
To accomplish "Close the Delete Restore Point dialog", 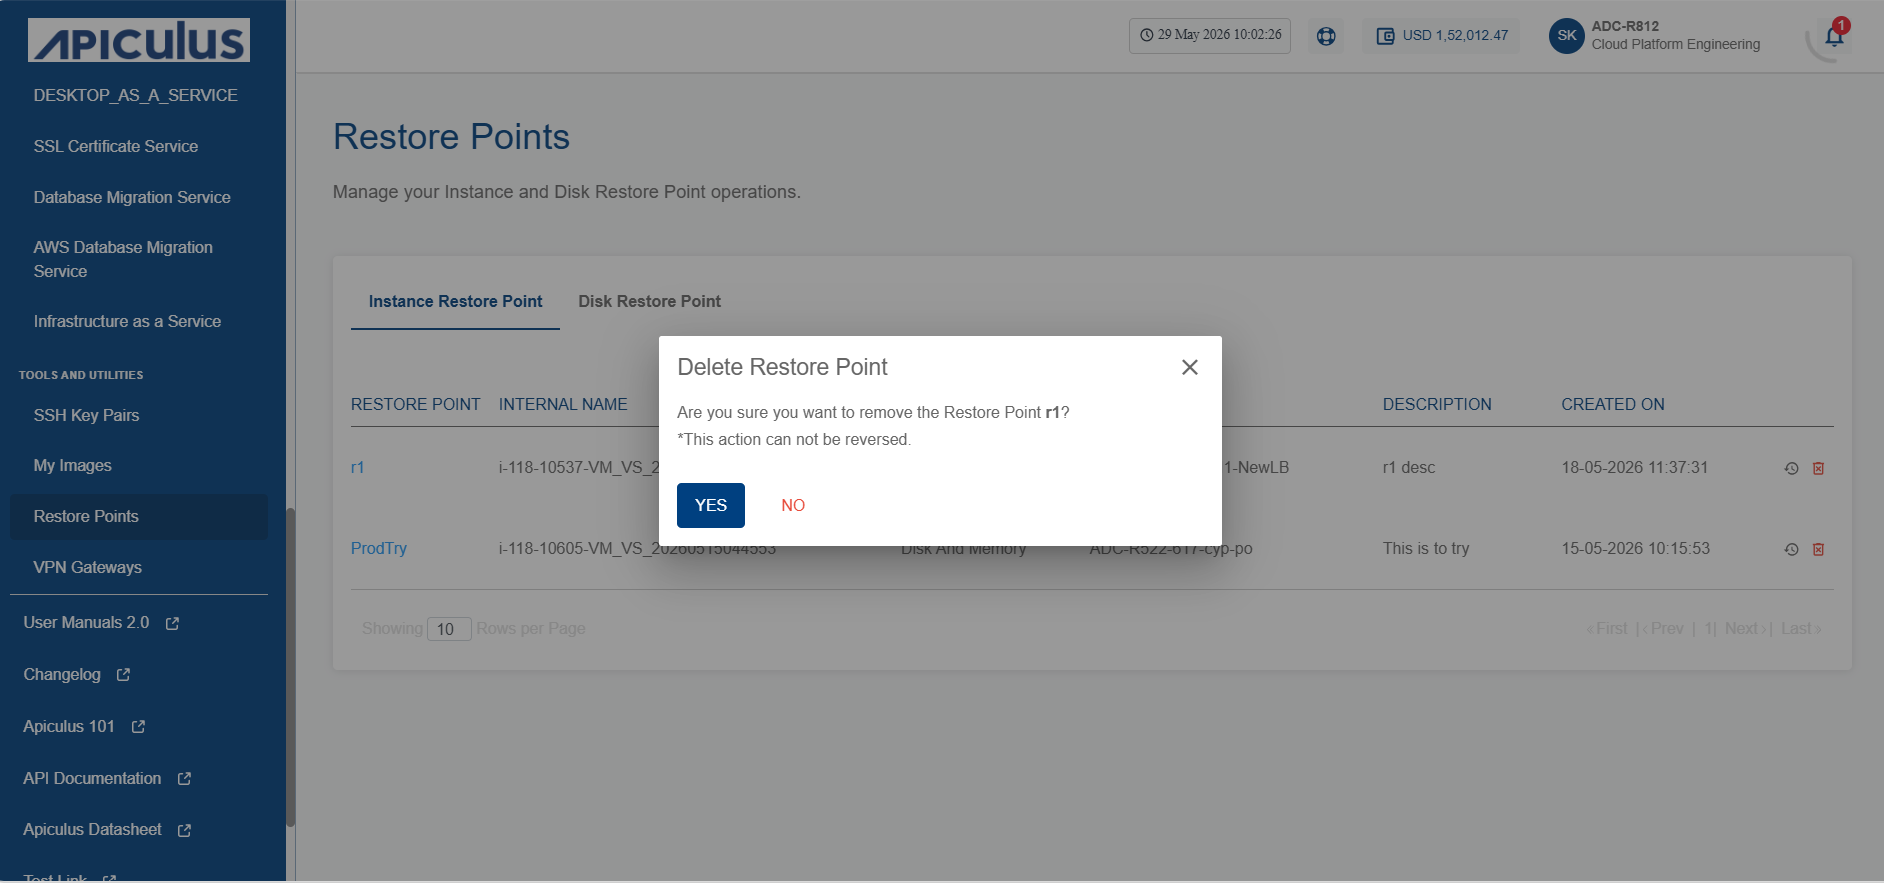I will coord(1189,367).
